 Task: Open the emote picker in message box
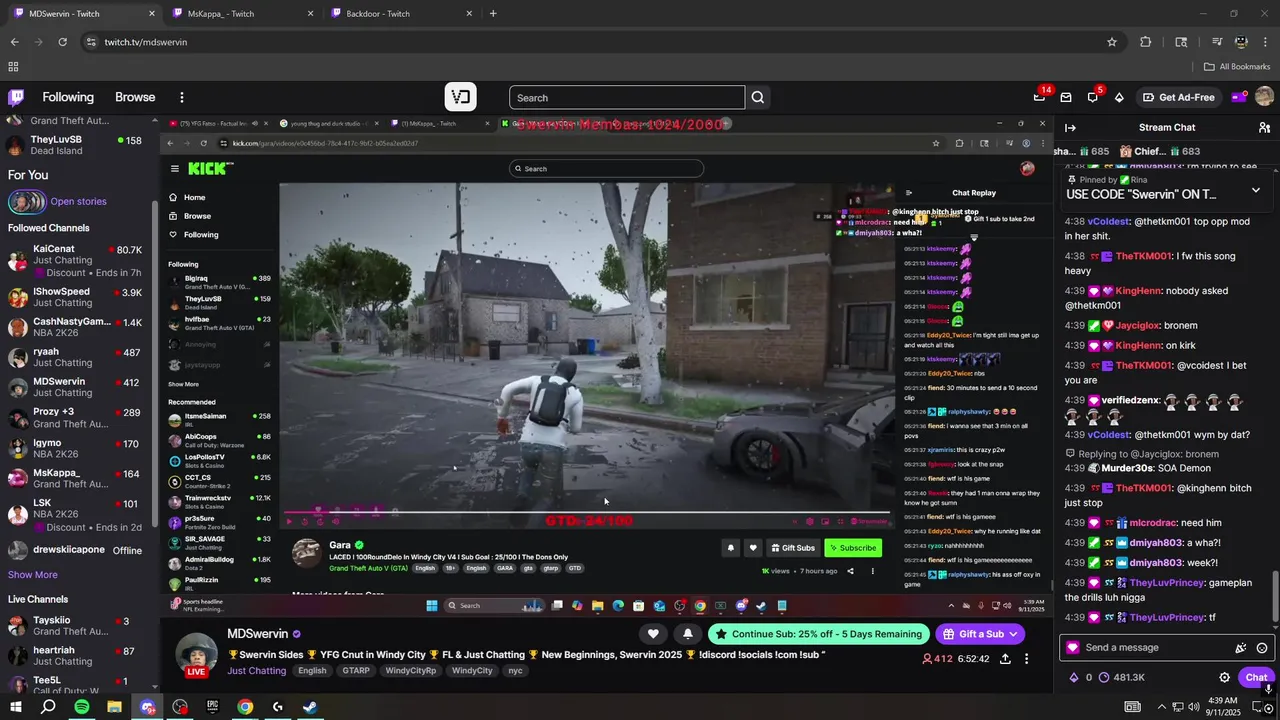click(x=1262, y=648)
